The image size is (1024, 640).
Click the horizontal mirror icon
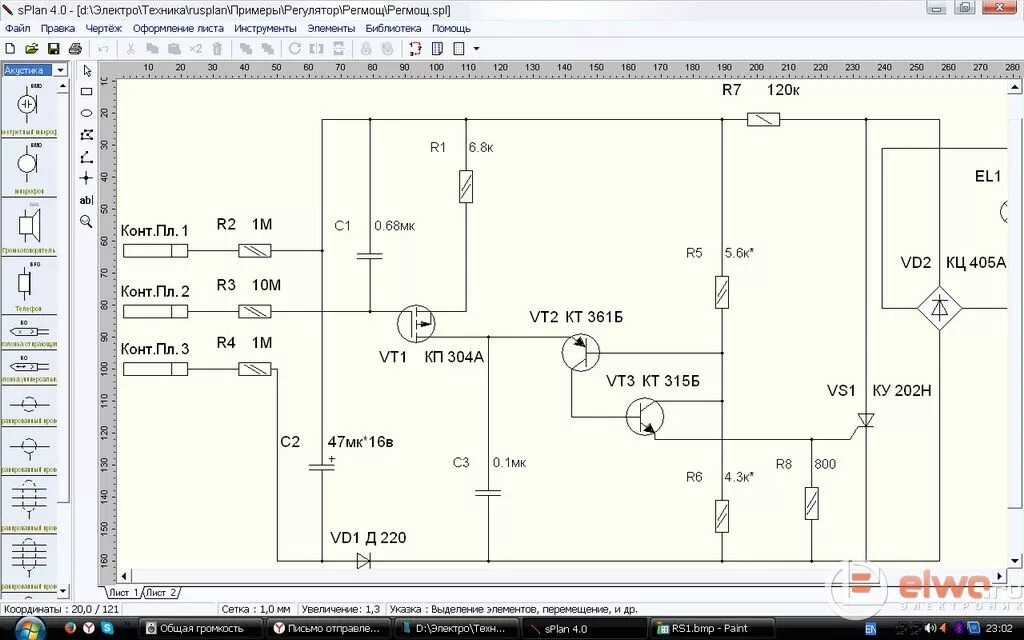(317, 48)
